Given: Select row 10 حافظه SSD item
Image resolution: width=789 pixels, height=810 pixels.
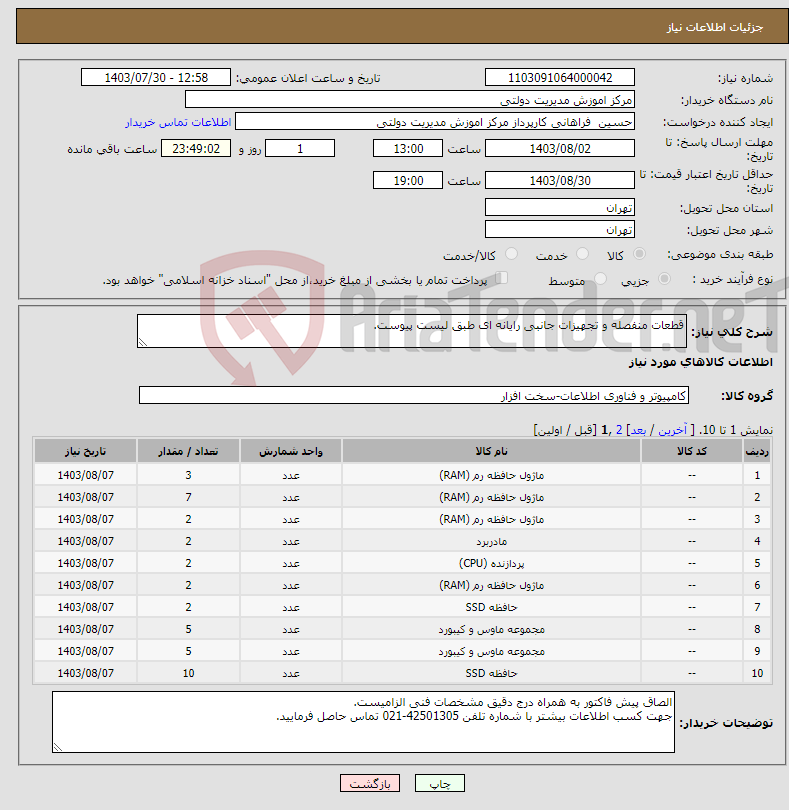Looking at the screenshot, I should [x=491, y=674].
